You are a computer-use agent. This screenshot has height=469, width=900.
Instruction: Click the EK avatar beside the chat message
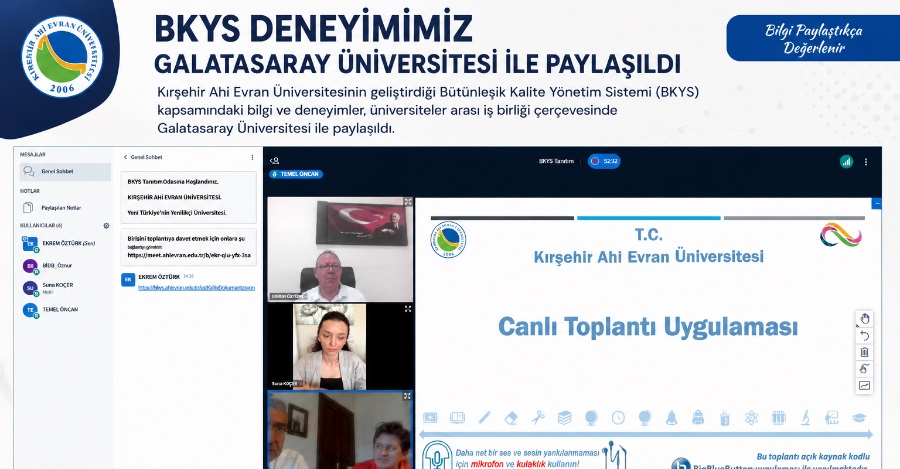[x=128, y=280]
